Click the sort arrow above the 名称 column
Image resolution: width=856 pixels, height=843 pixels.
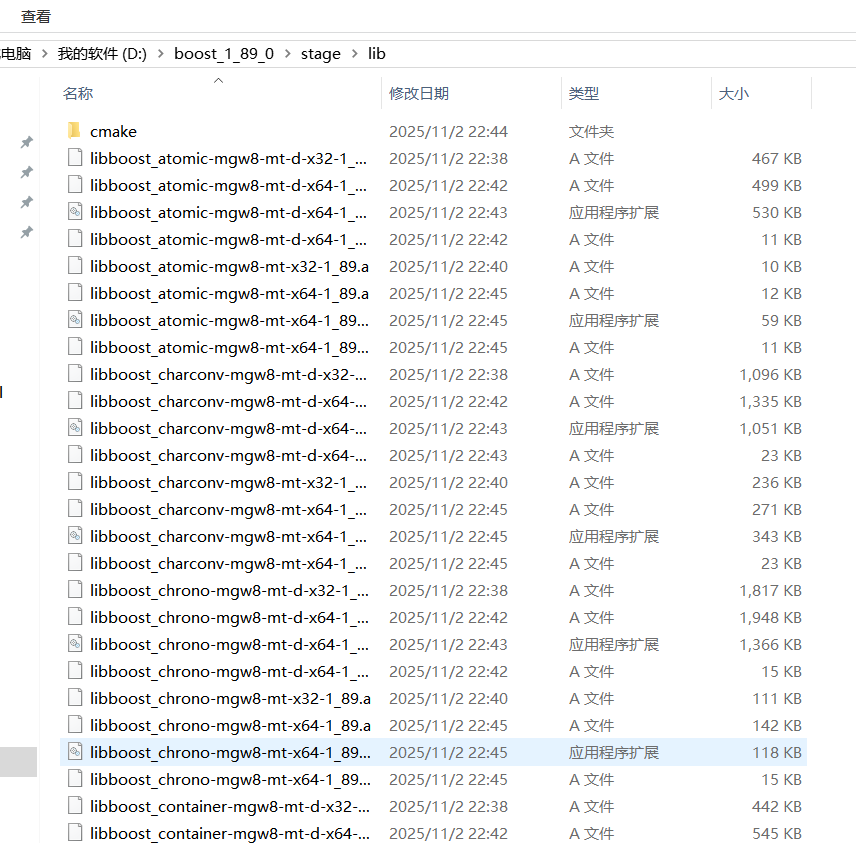click(218, 80)
